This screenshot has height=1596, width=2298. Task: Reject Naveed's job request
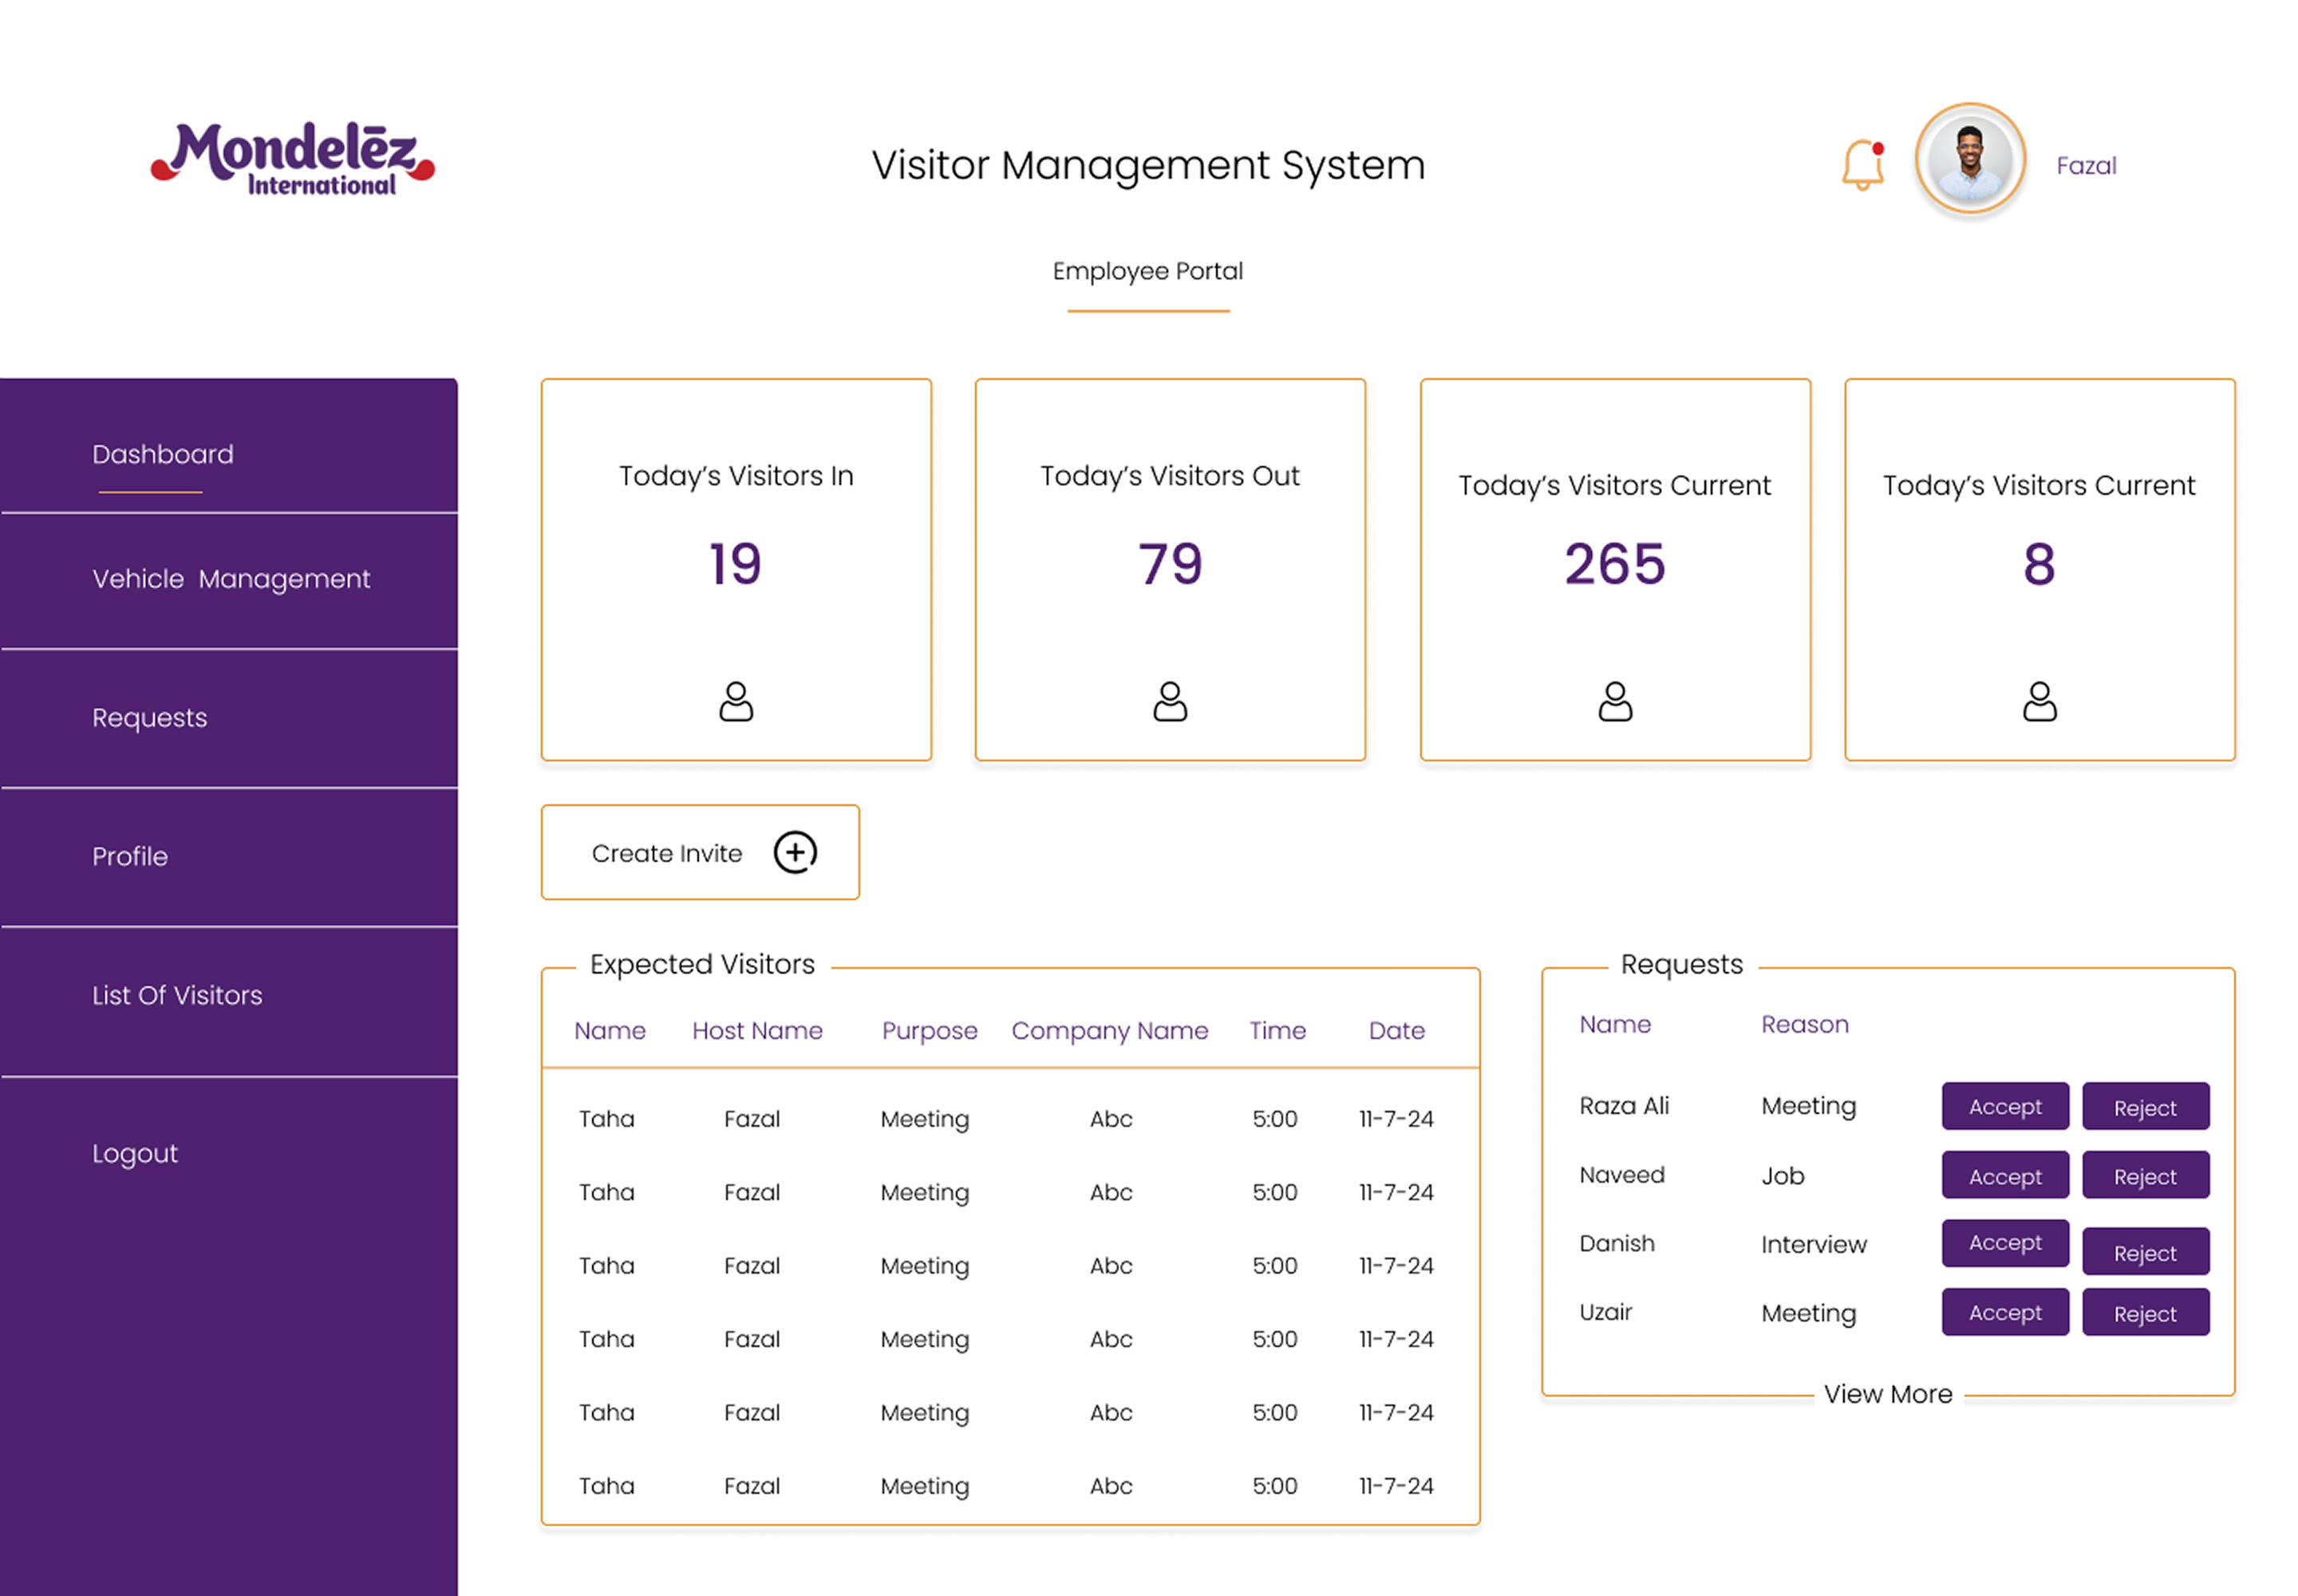(x=2145, y=1175)
